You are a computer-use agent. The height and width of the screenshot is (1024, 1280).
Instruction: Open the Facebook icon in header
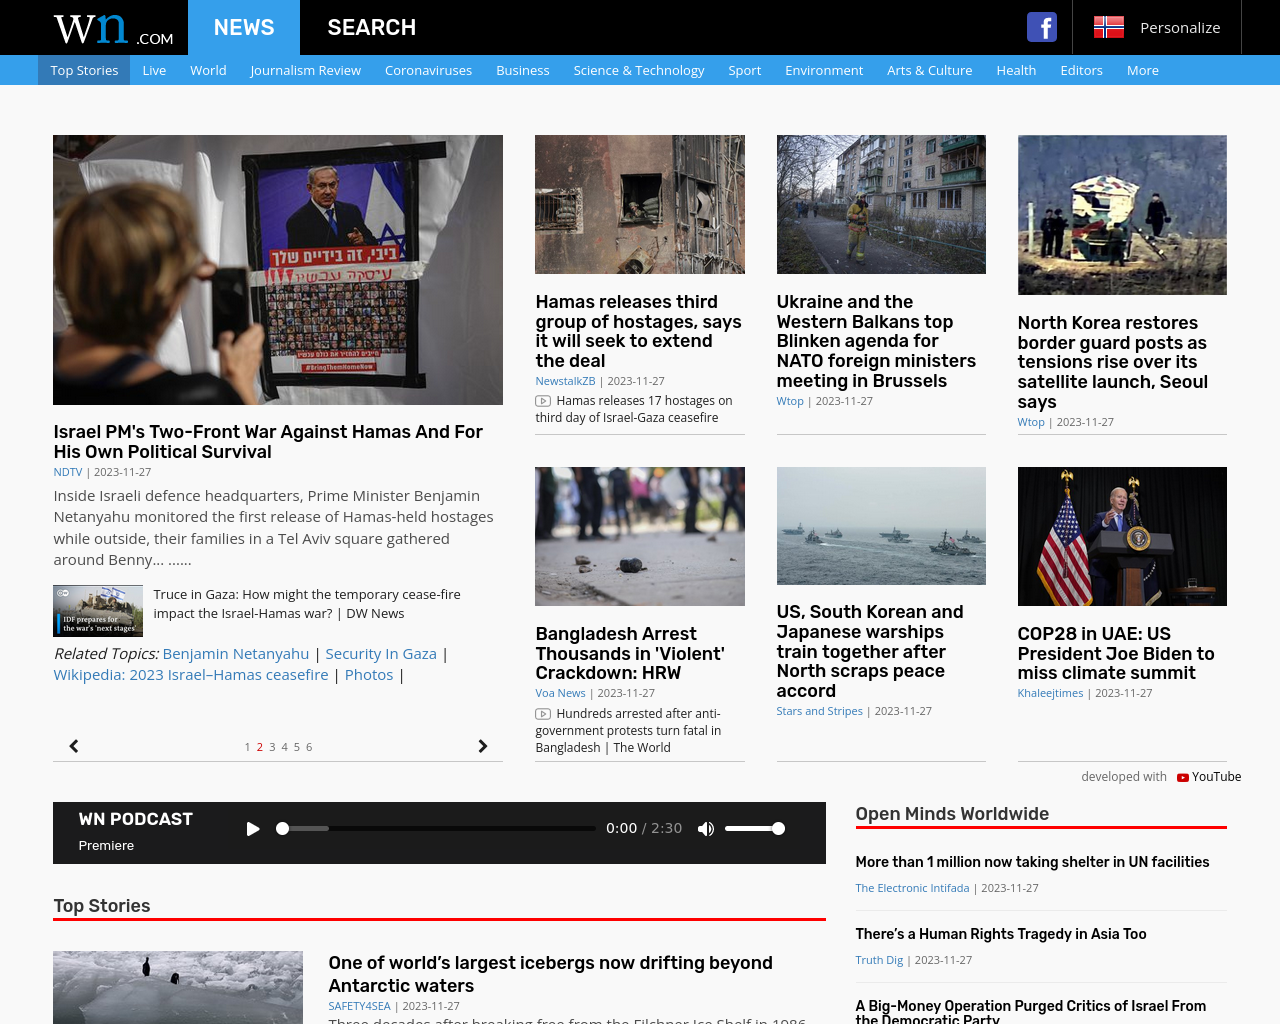click(1042, 27)
